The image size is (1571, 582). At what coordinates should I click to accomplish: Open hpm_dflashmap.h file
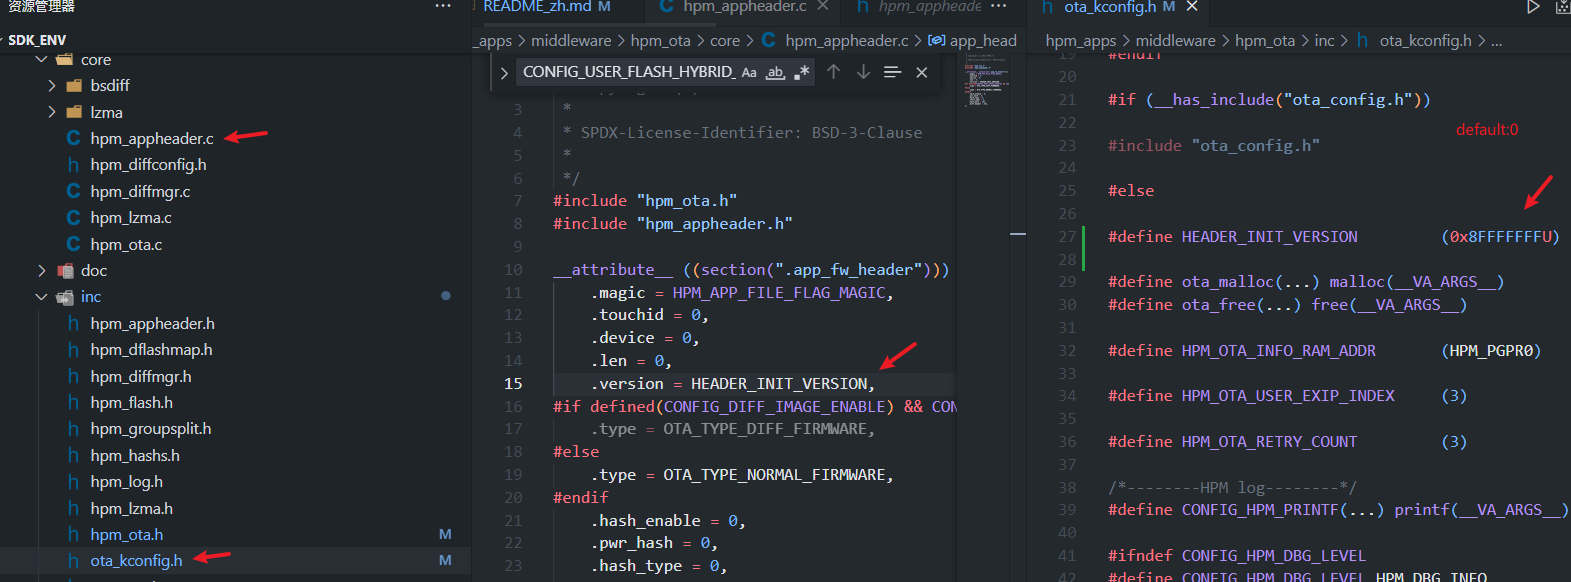click(151, 350)
